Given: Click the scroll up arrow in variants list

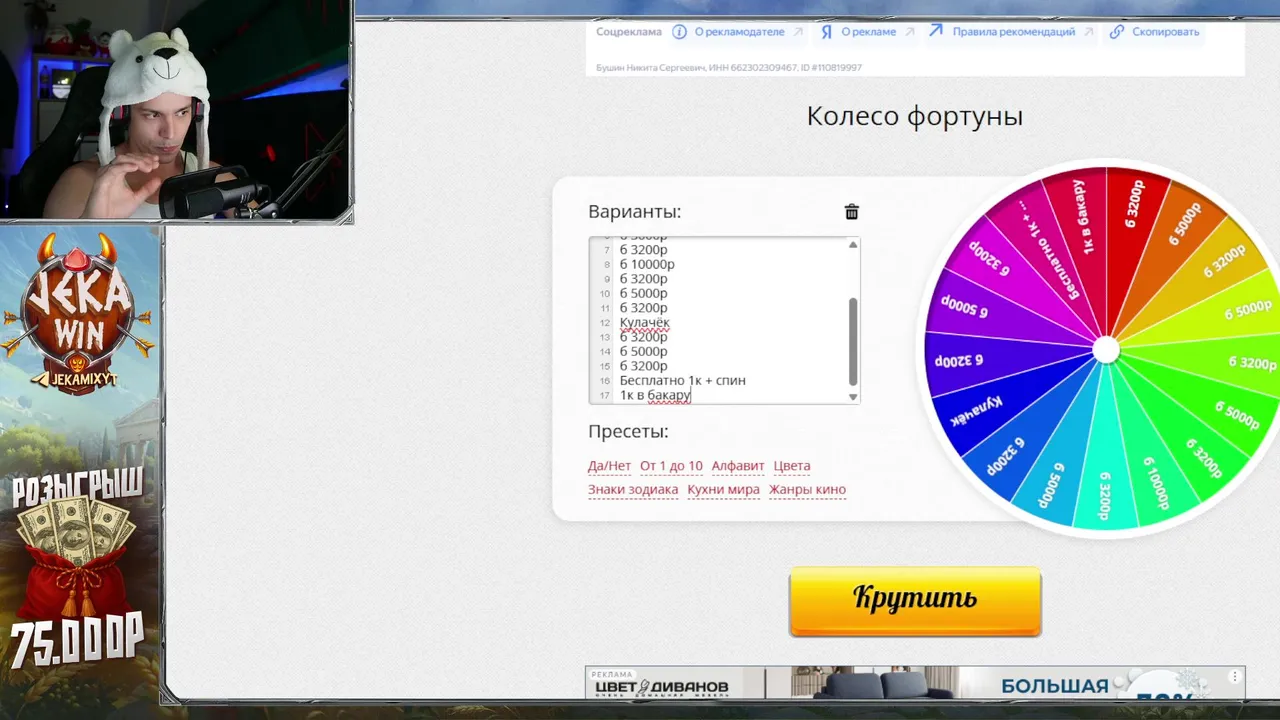Looking at the screenshot, I should pyautogui.click(x=853, y=245).
